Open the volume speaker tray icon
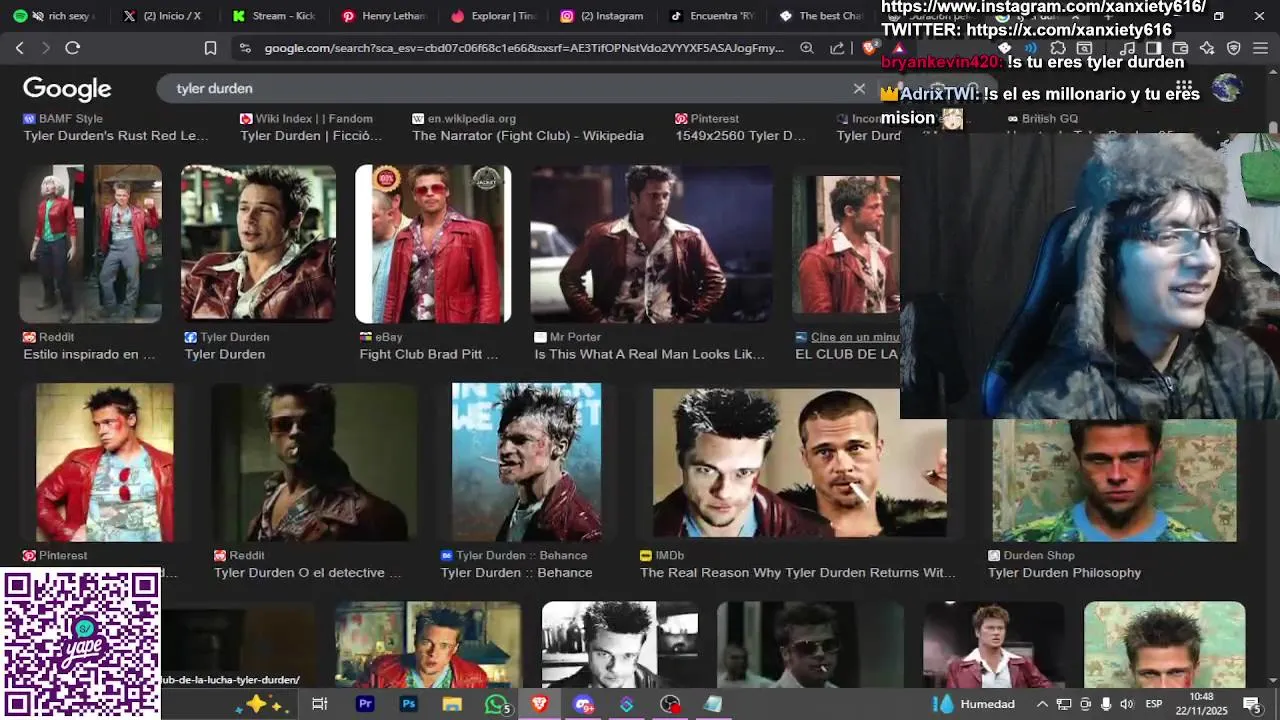Screen dimensions: 1280x720 point(1126,704)
